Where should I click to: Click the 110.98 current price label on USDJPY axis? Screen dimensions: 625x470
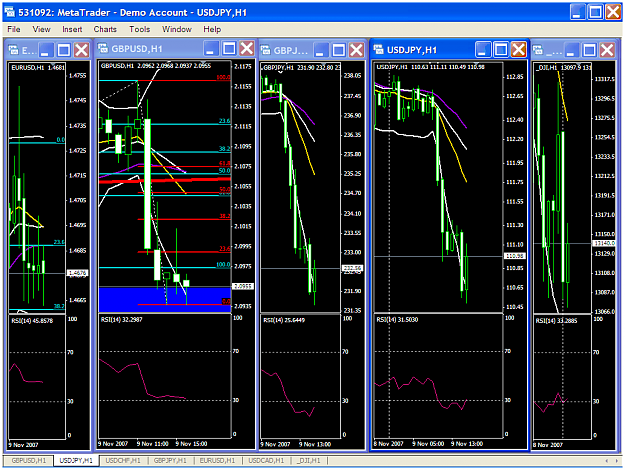tap(515, 256)
